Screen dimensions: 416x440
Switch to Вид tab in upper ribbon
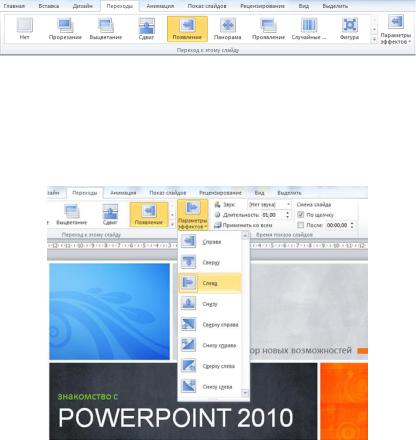coord(304,6)
